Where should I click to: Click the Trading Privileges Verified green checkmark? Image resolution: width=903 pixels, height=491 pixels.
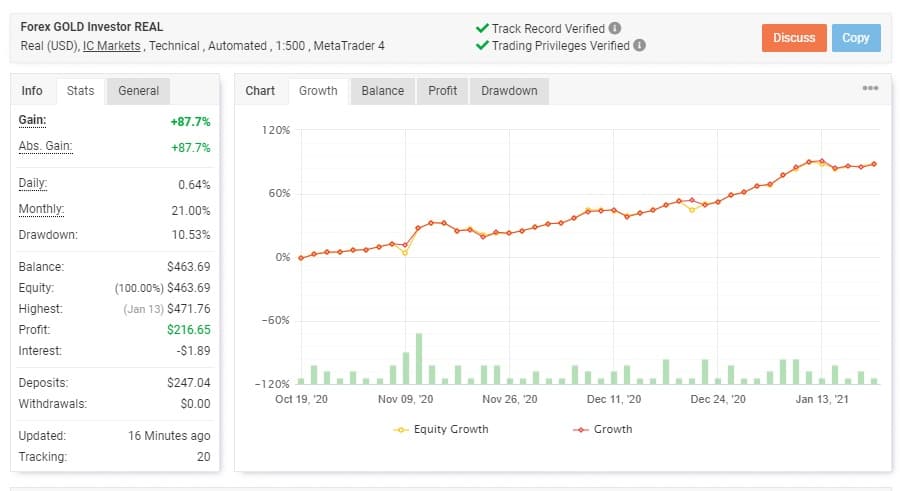click(482, 45)
